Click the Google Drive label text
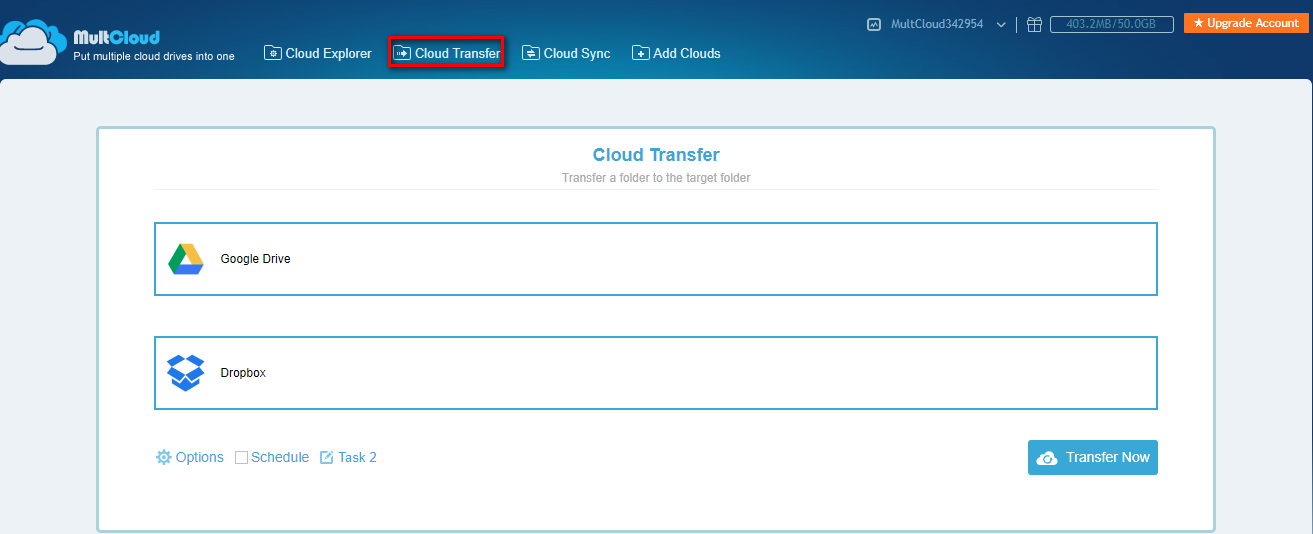The image size is (1313, 534). click(256, 259)
